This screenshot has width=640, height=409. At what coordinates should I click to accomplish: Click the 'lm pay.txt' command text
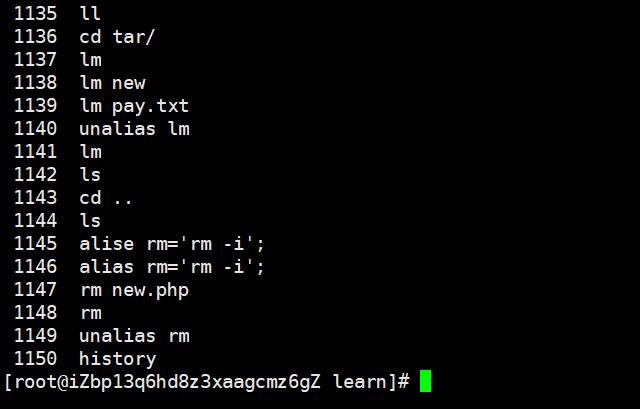pyautogui.click(x=134, y=106)
